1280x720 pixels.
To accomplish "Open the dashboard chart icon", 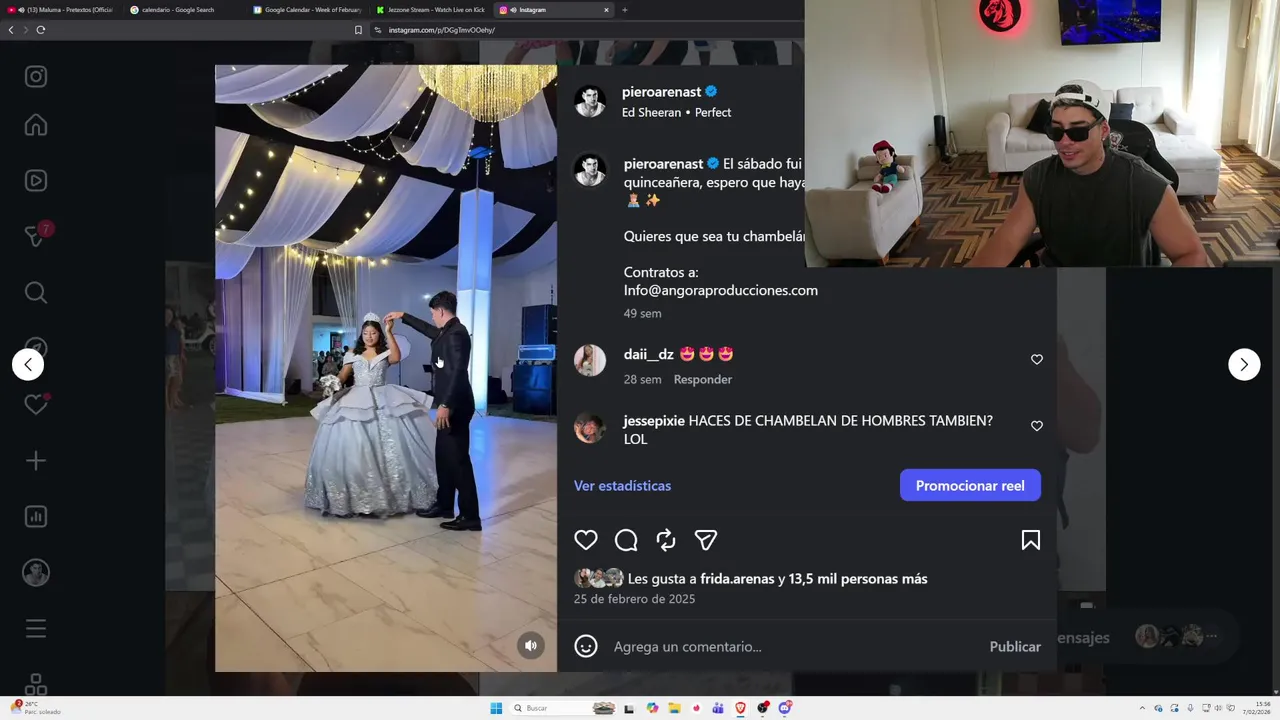I will 36,517.
